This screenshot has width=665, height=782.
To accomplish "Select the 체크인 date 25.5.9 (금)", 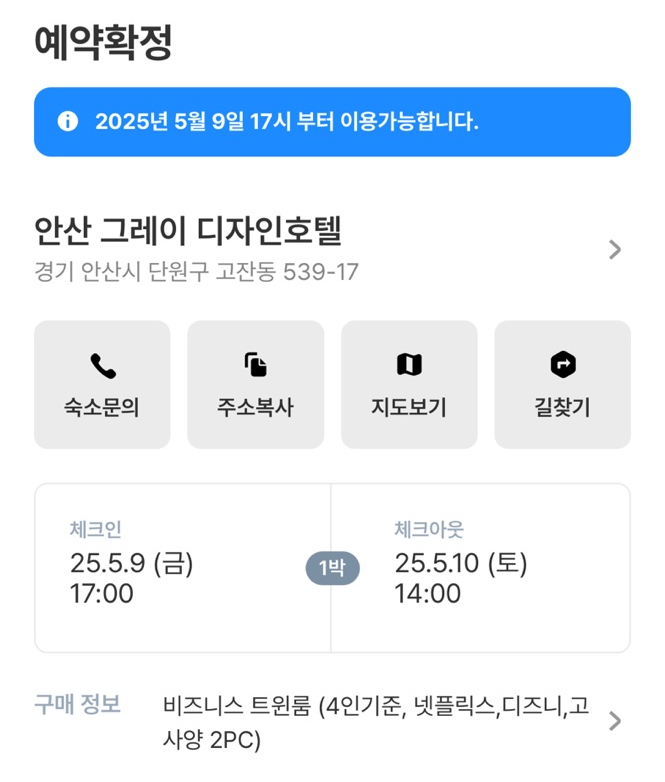I will (x=131, y=564).
